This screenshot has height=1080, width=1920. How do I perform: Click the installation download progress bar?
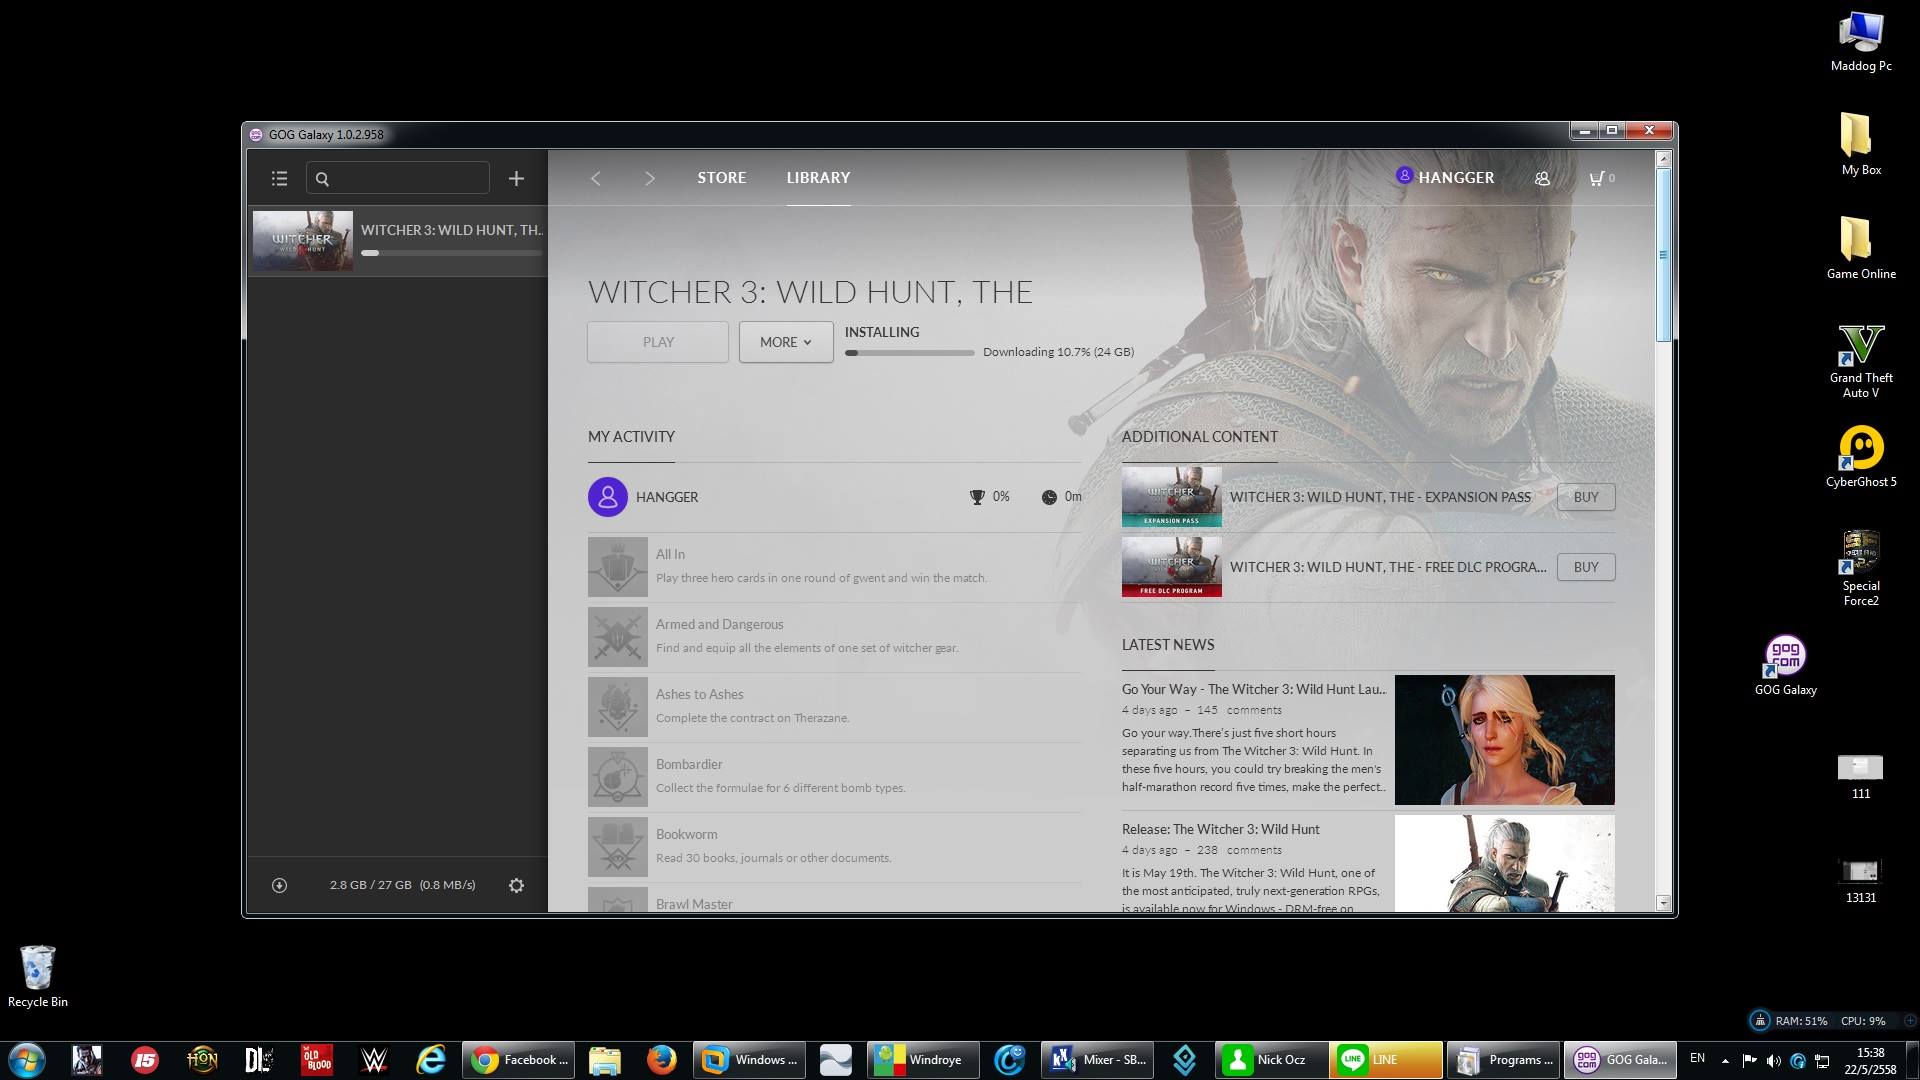click(909, 353)
